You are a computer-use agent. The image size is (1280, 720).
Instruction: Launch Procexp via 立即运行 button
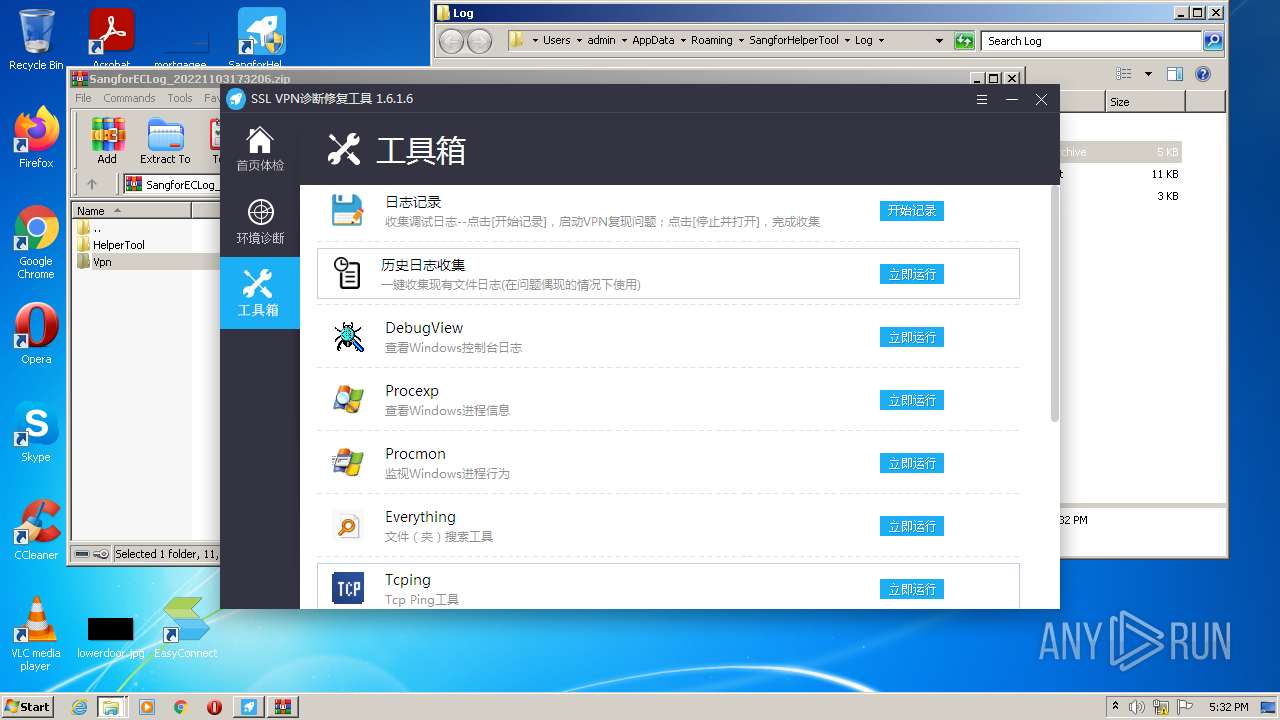point(912,400)
